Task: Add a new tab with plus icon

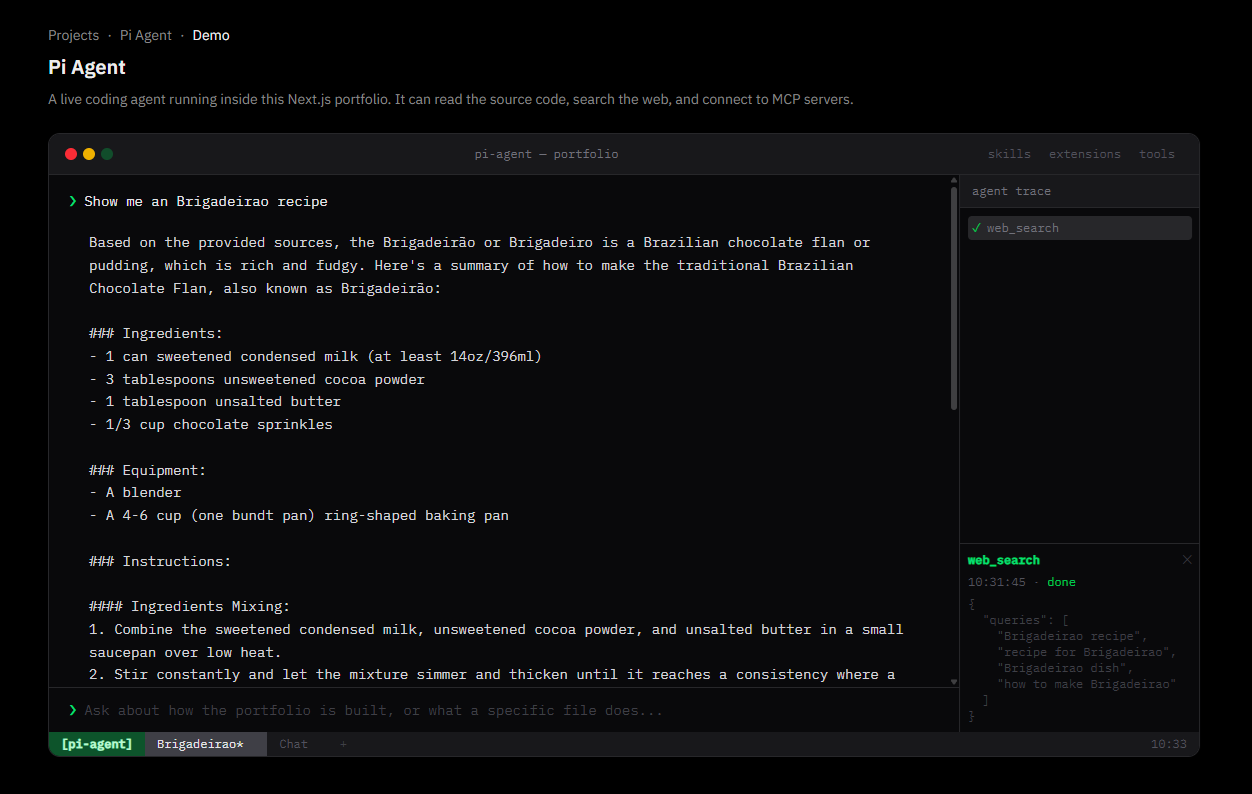Action: click(343, 744)
